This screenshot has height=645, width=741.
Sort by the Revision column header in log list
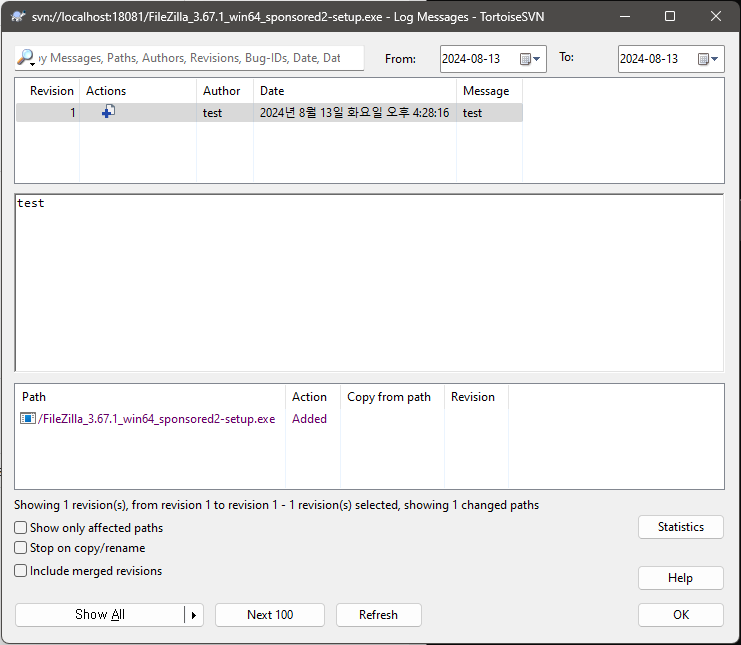click(48, 91)
